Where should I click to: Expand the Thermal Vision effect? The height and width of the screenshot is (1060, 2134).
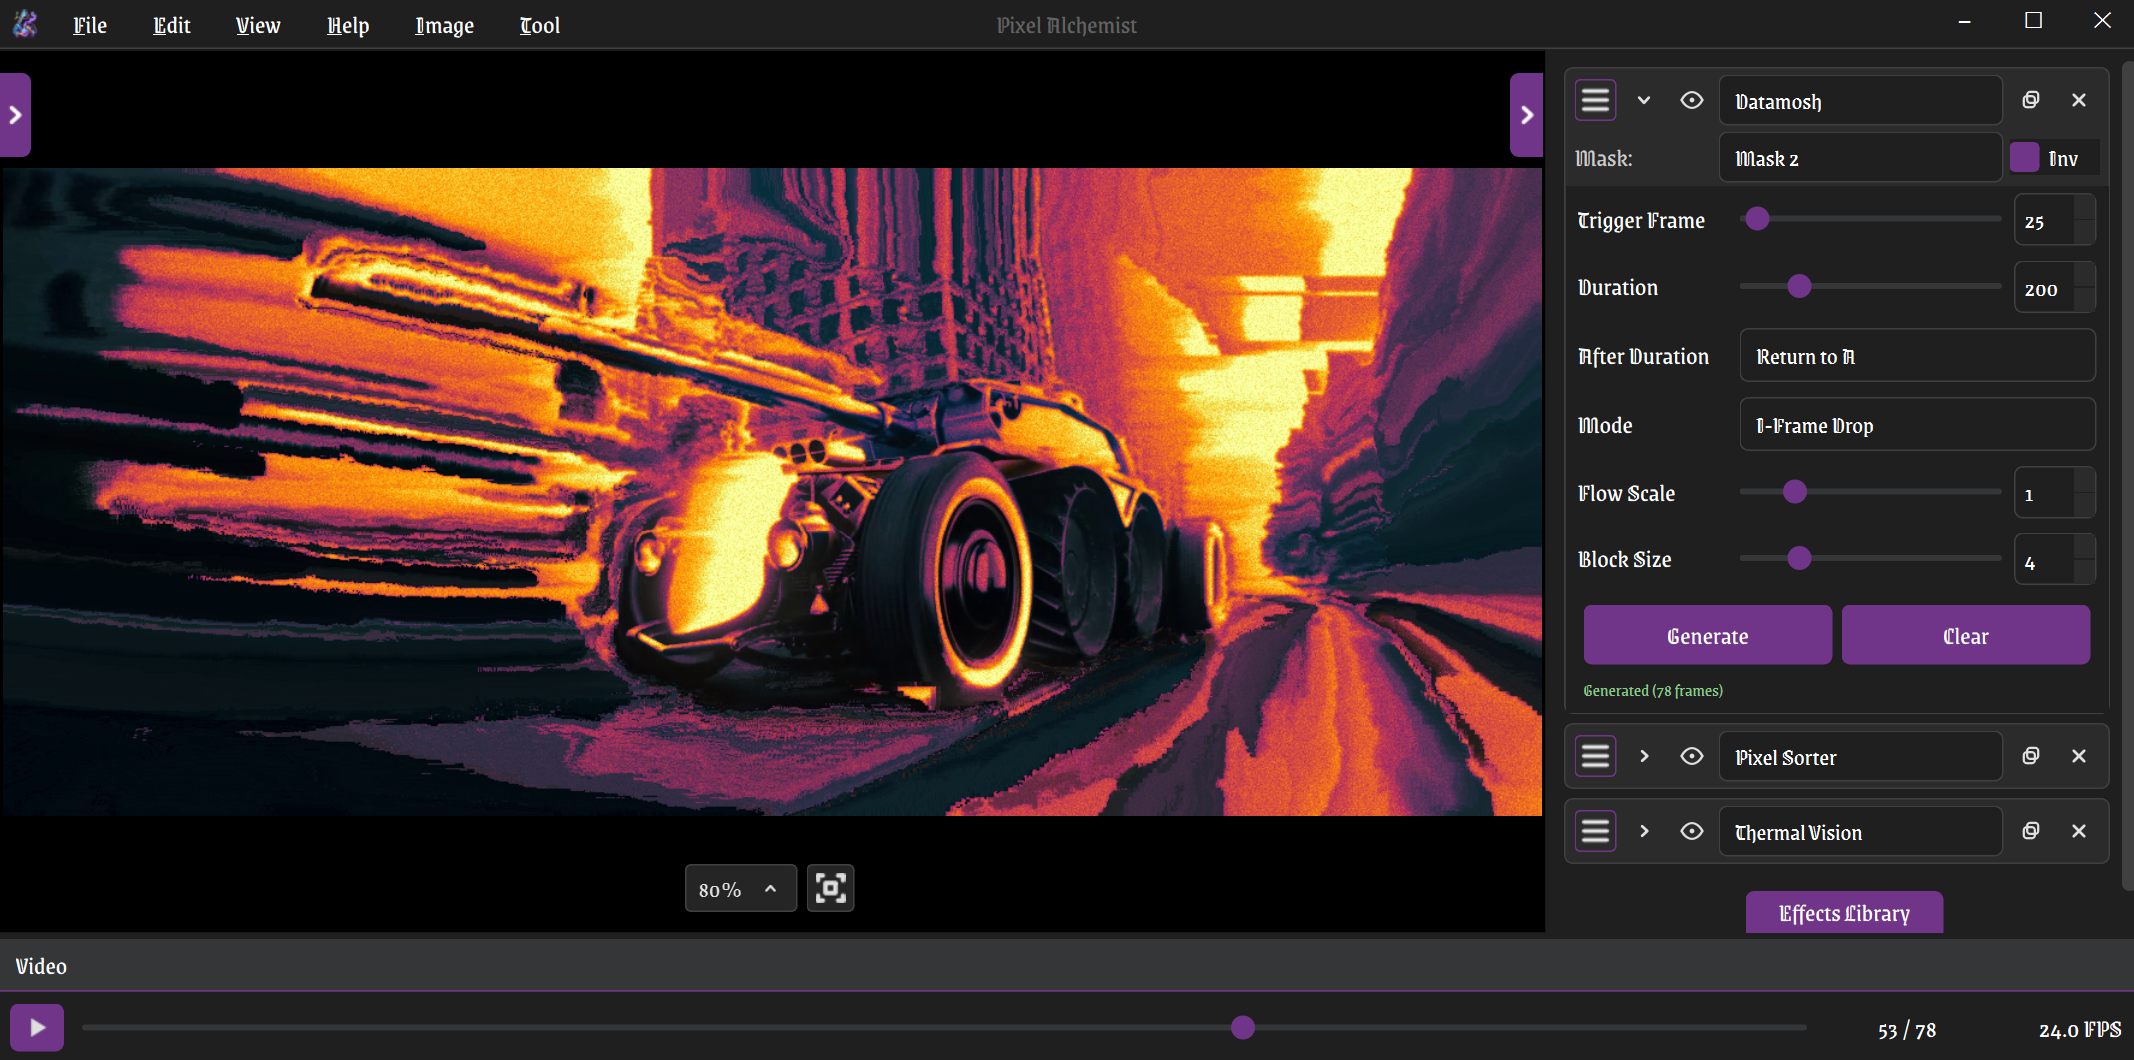(1644, 831)
